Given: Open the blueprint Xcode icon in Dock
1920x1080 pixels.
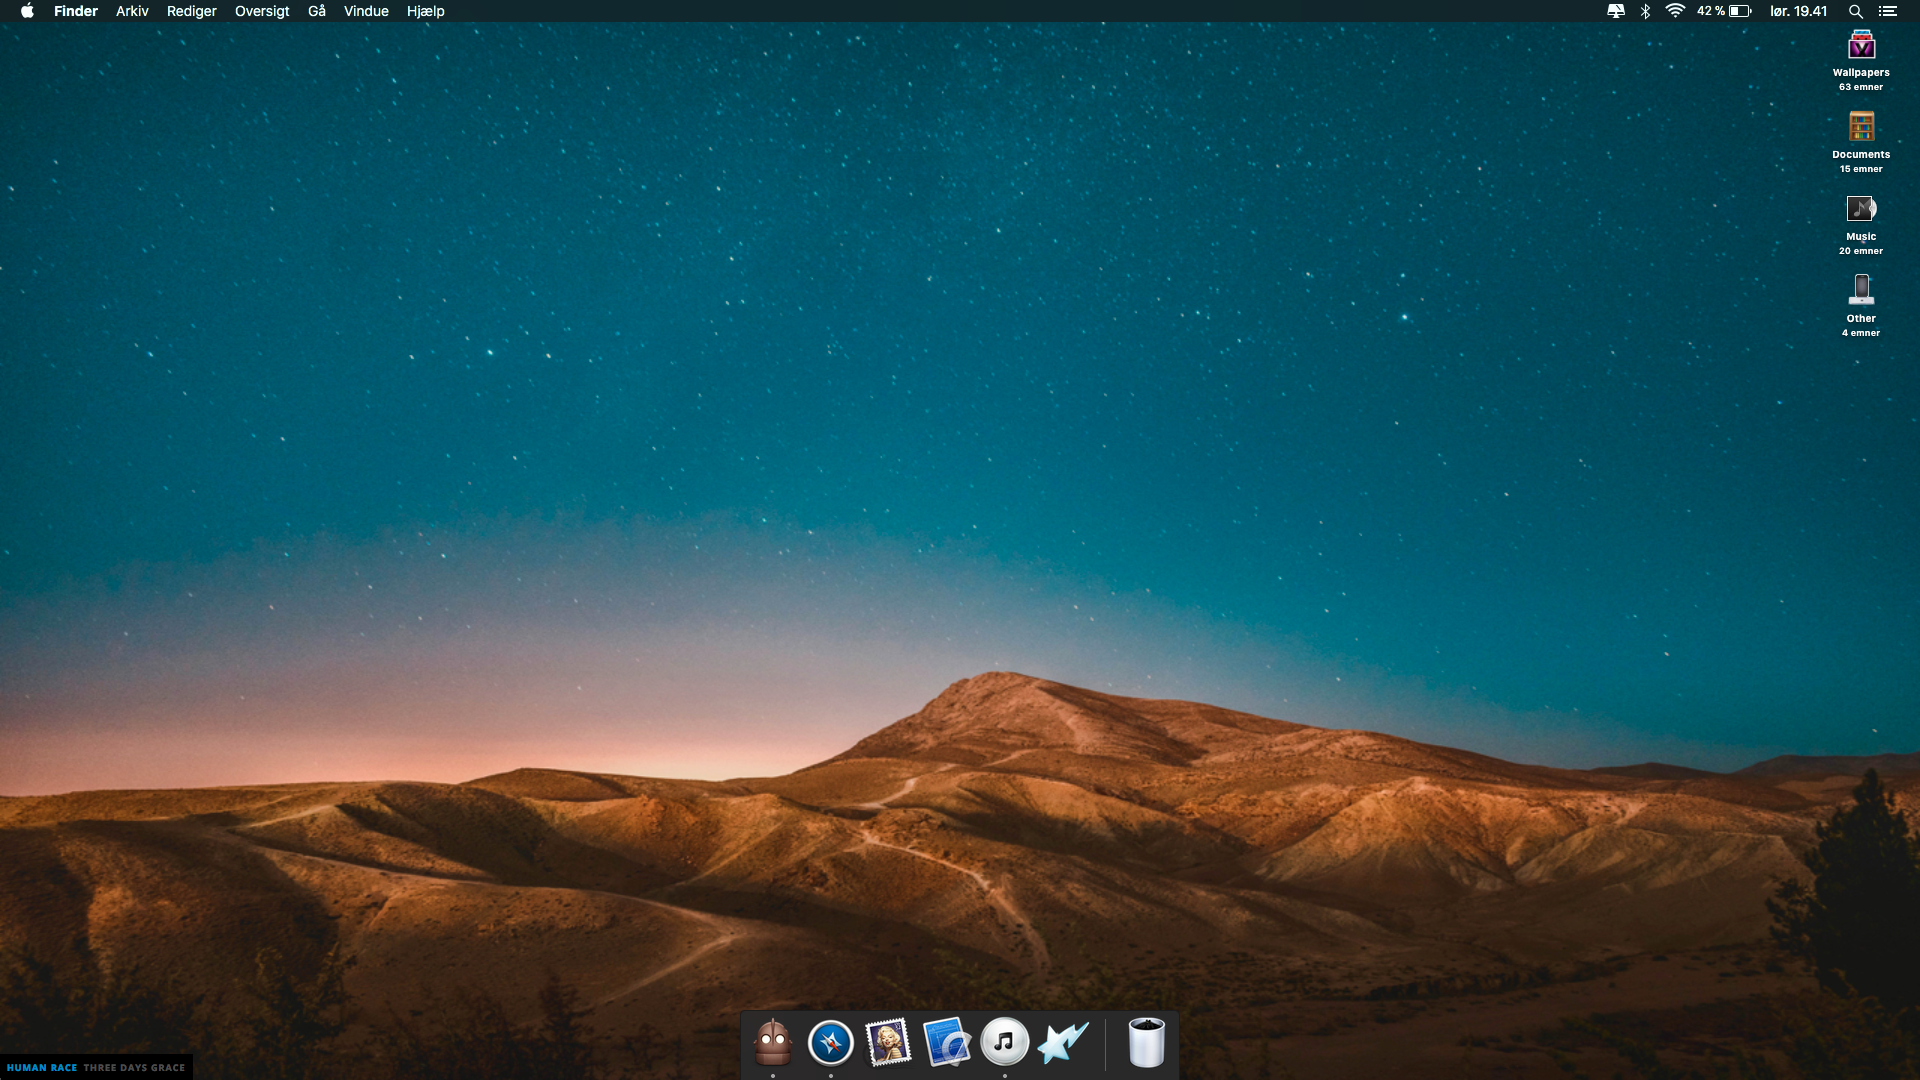Looking at the screenshot, I should [x=946, y=1043].
